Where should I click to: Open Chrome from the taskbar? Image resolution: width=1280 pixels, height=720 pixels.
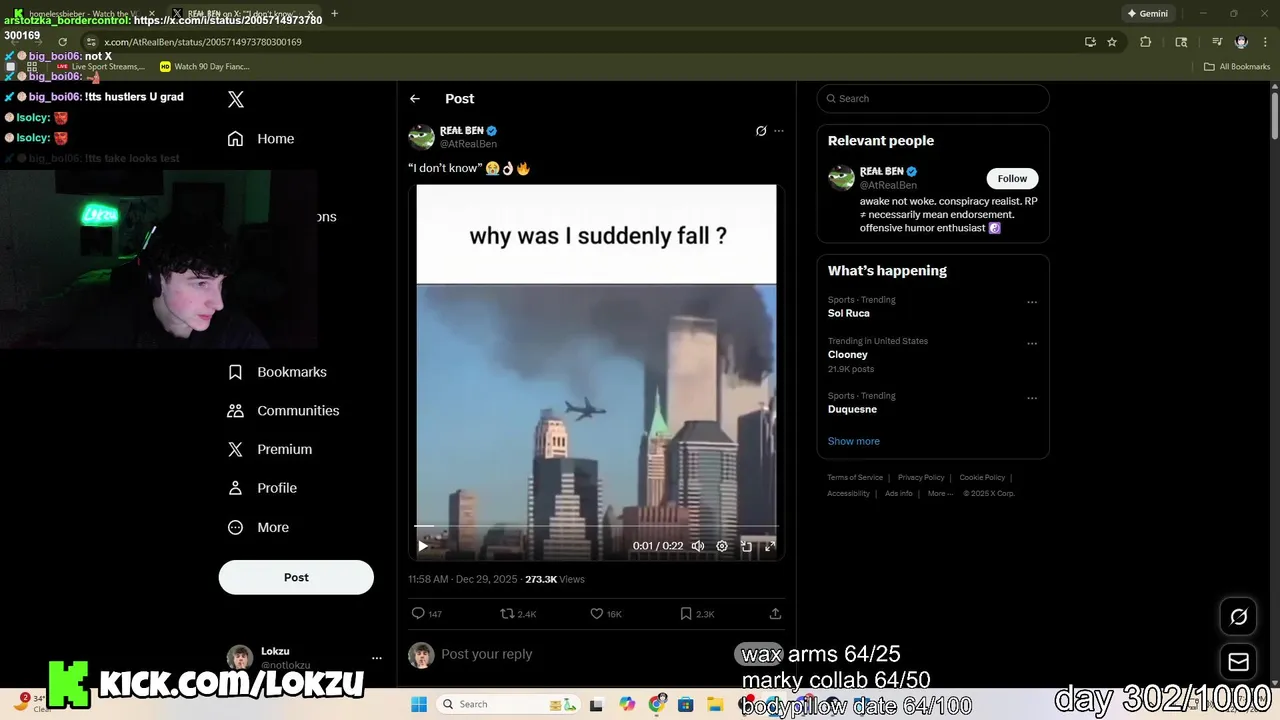point(657,704)
